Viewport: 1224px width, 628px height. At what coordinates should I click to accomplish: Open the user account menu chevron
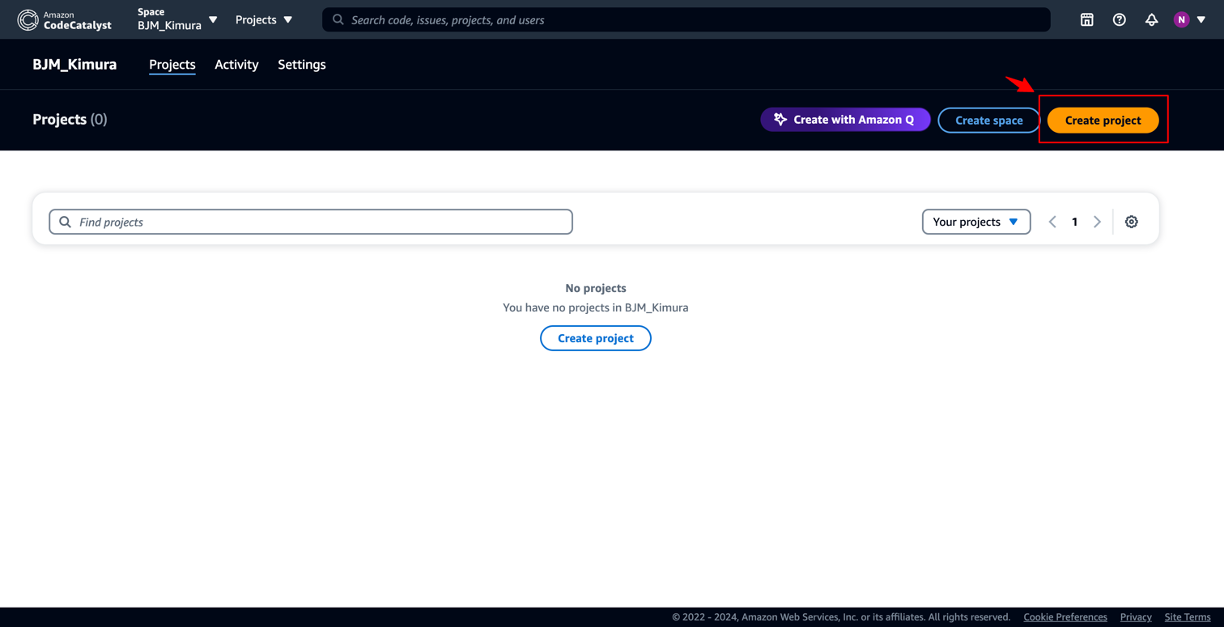(1201, 19)
